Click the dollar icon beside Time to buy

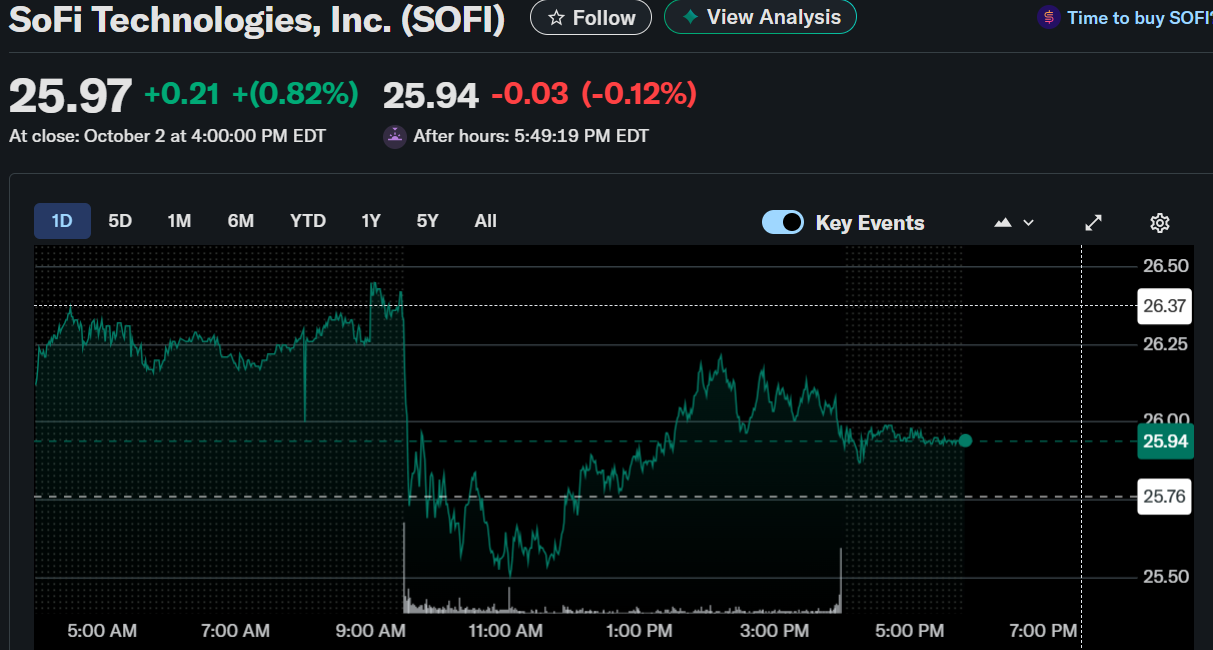[x=1048, y=17]
